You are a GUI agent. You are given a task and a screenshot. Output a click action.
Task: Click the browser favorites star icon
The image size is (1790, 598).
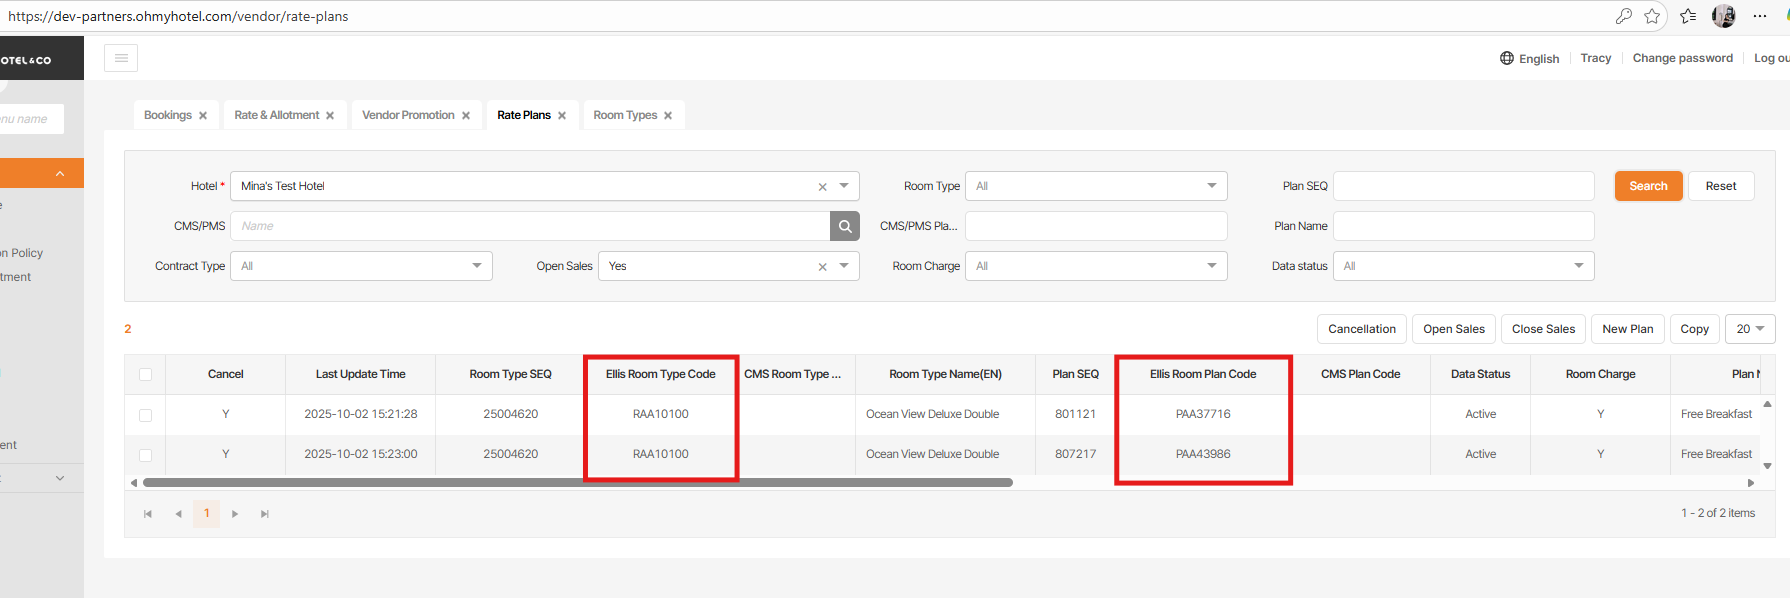pos(1652,16)
